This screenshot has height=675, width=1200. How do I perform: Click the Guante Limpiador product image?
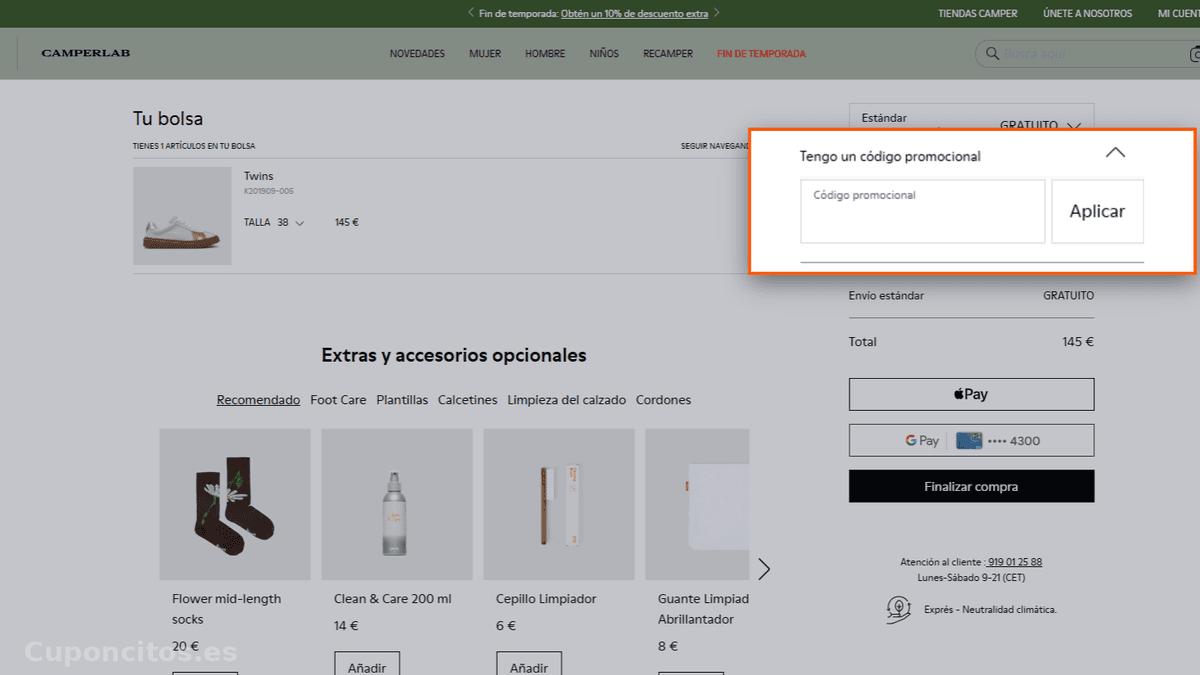click(x=697, y=504)
